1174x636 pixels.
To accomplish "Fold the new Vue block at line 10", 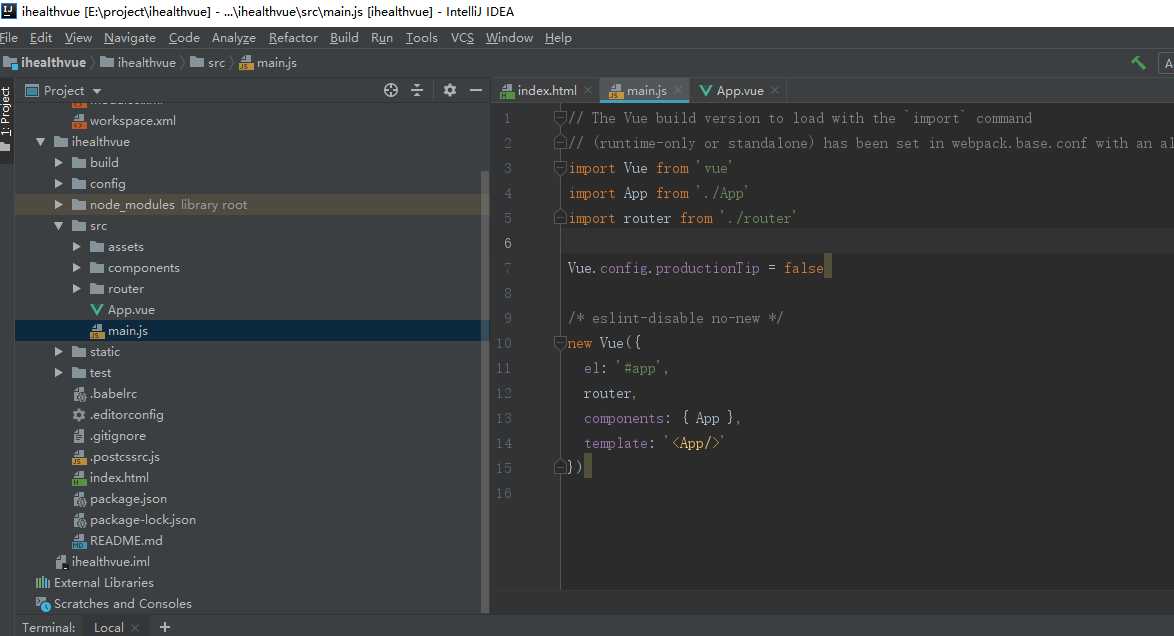I will click(559, 342).
